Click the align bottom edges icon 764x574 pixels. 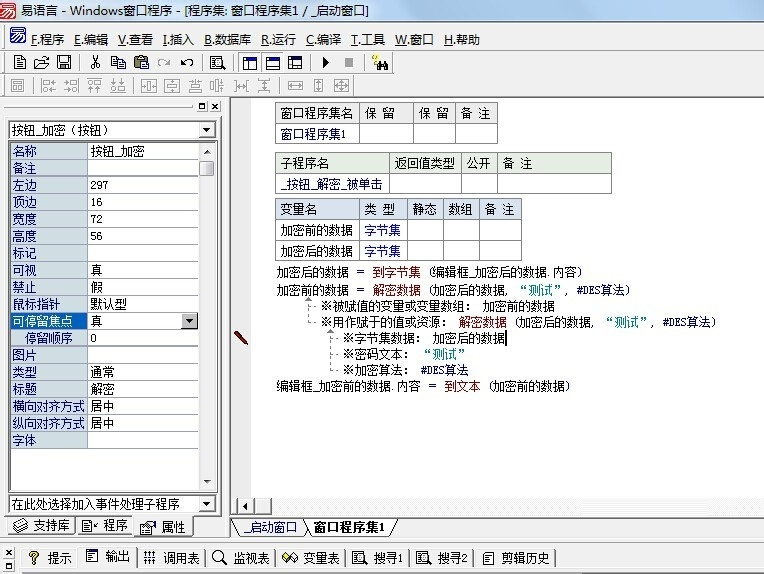[117, 86]
